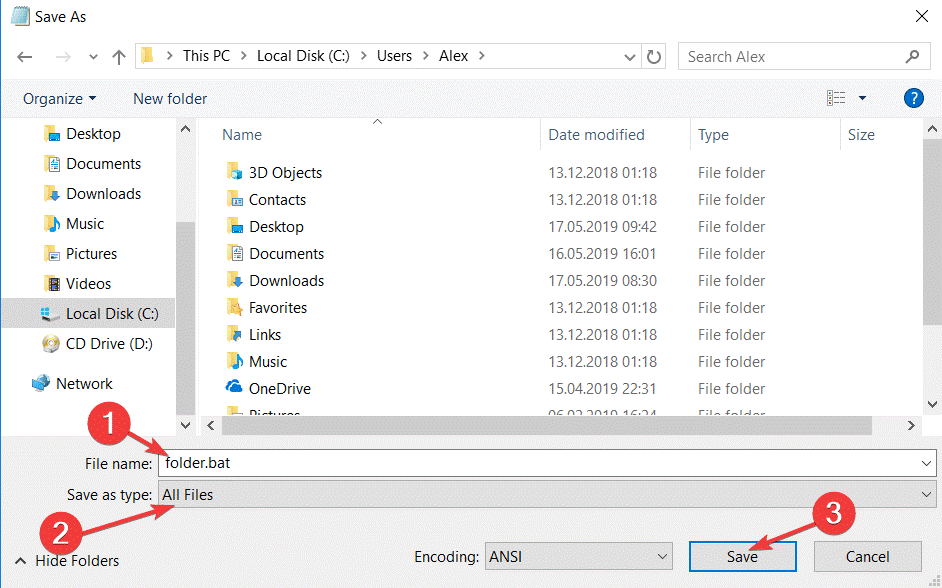Refresh the Alex folder view
Image resolution: width=942 pixels, height=588 pixels.
654,57
